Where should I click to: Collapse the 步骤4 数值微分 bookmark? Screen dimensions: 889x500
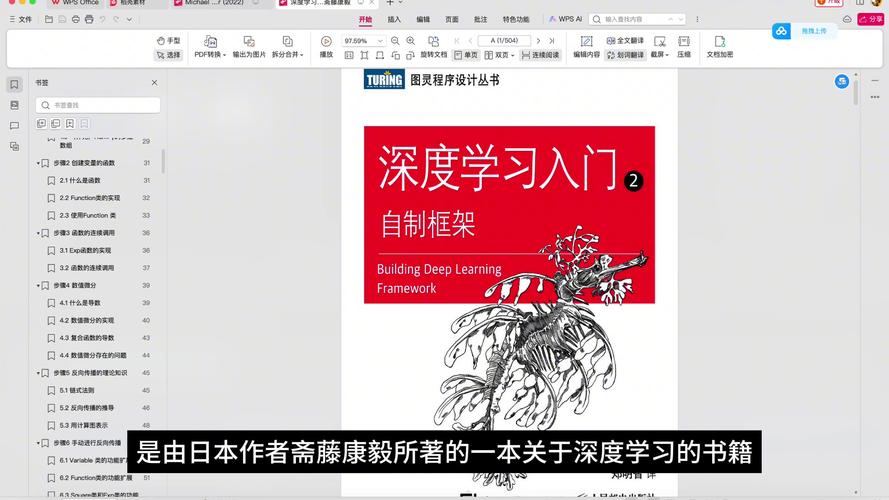click(x=38, y=286)
